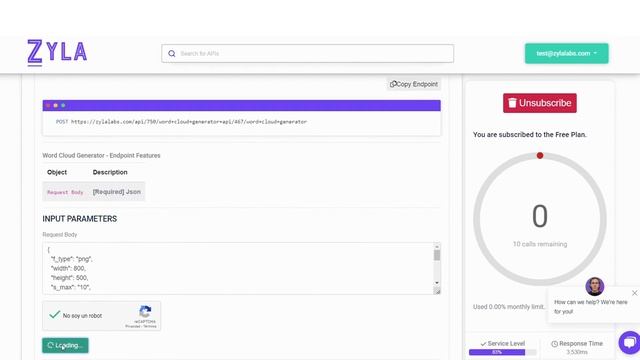This screenshot has height=360, width=640.
Task: Click the chat agent avatar
Action: 595,287
